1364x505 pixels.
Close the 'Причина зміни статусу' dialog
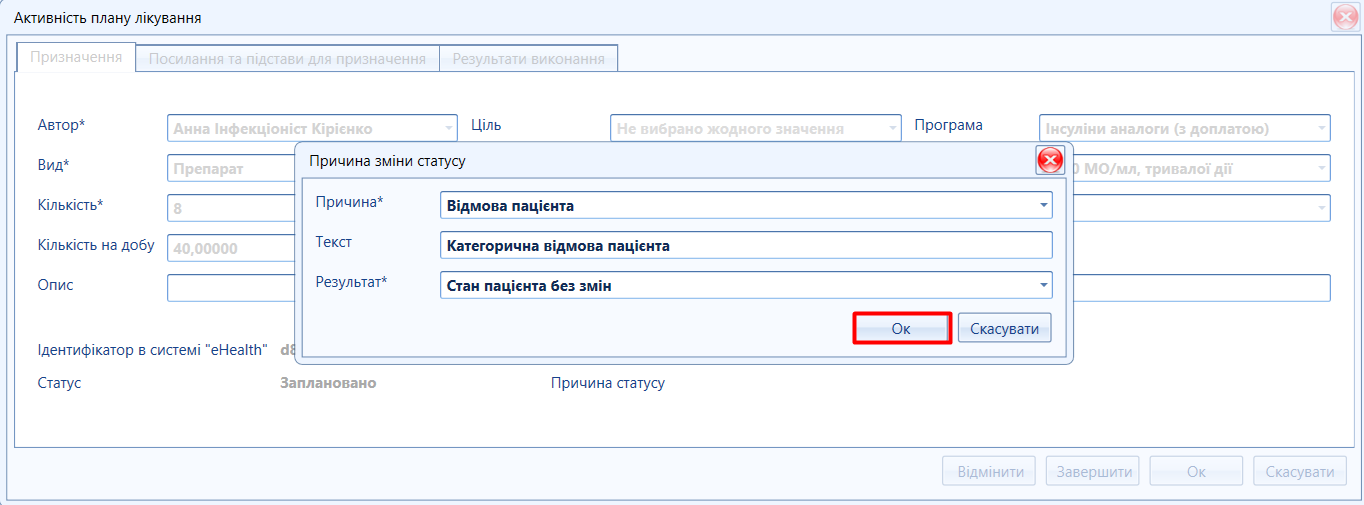1050,160
